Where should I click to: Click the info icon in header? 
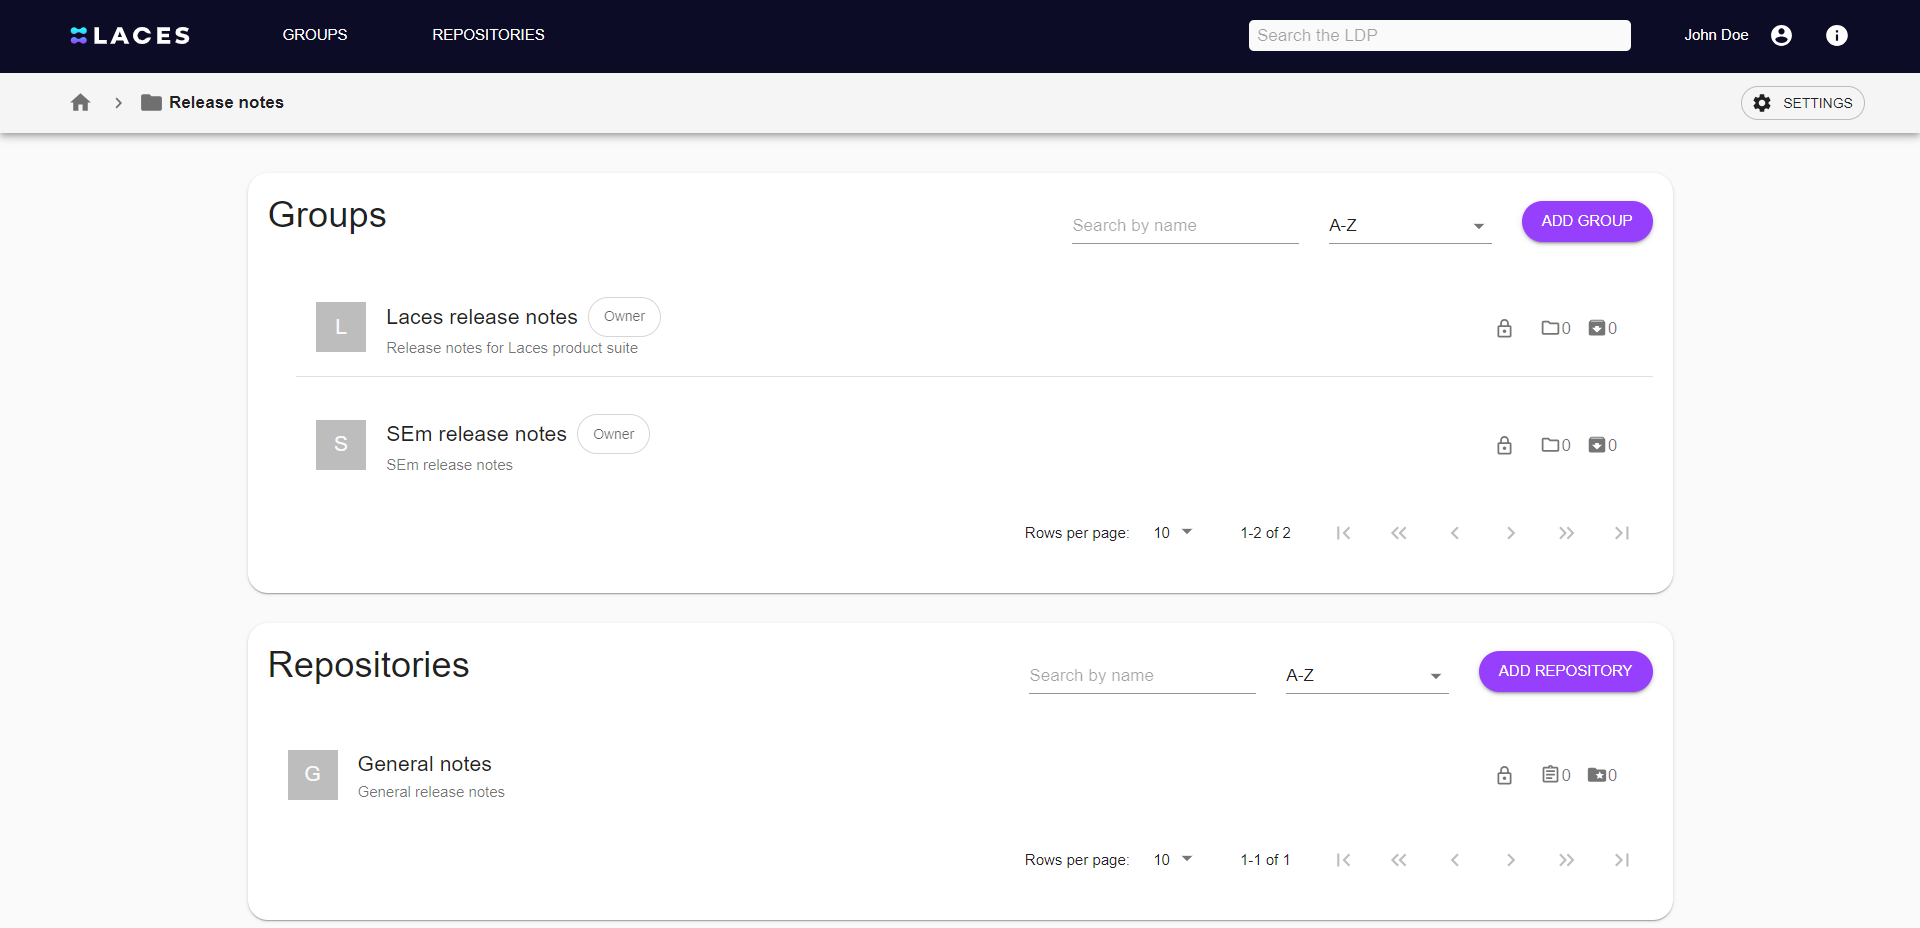coord(1836,35)
